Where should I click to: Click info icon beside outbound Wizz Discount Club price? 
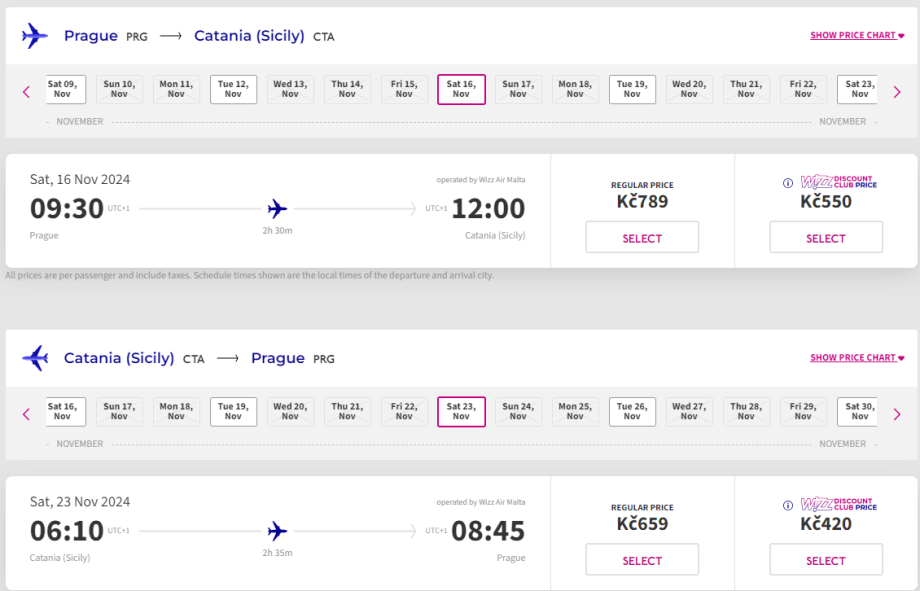[788, 183]
